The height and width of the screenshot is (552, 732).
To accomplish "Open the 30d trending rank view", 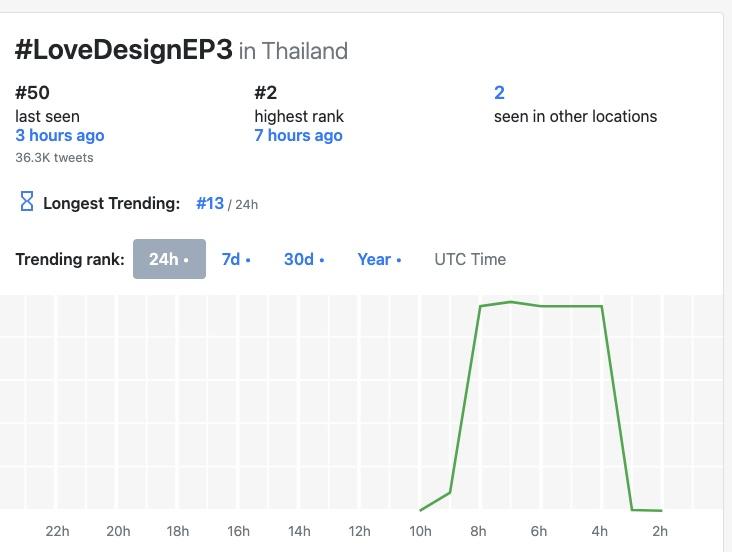I will pyautogui.click(x=304, y=259).
